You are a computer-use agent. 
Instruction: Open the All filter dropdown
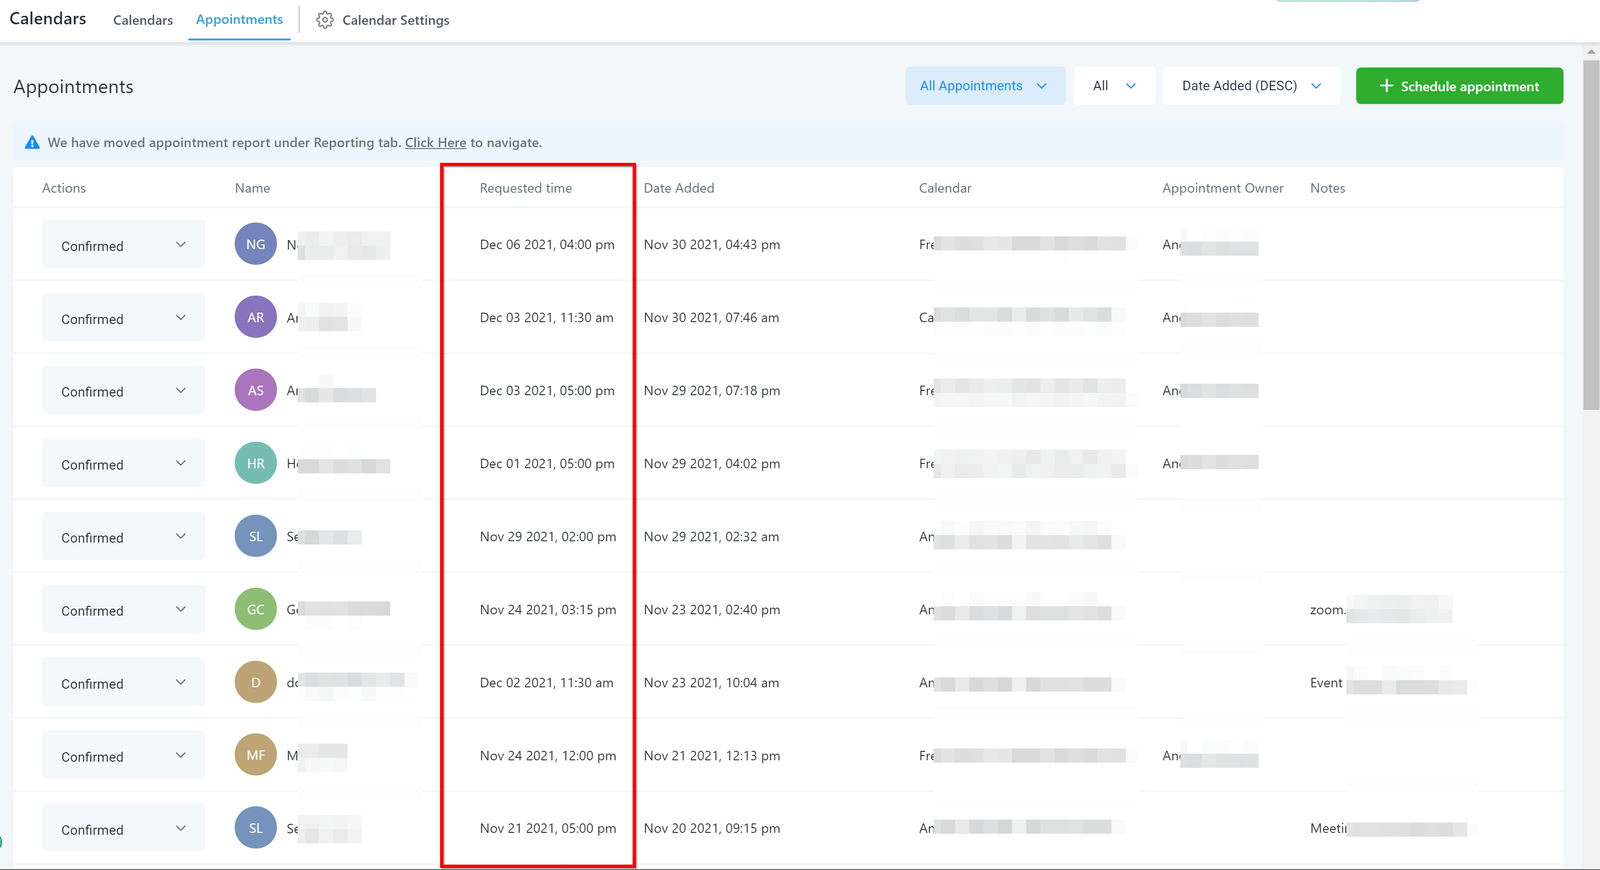[x=1114, y=86]
